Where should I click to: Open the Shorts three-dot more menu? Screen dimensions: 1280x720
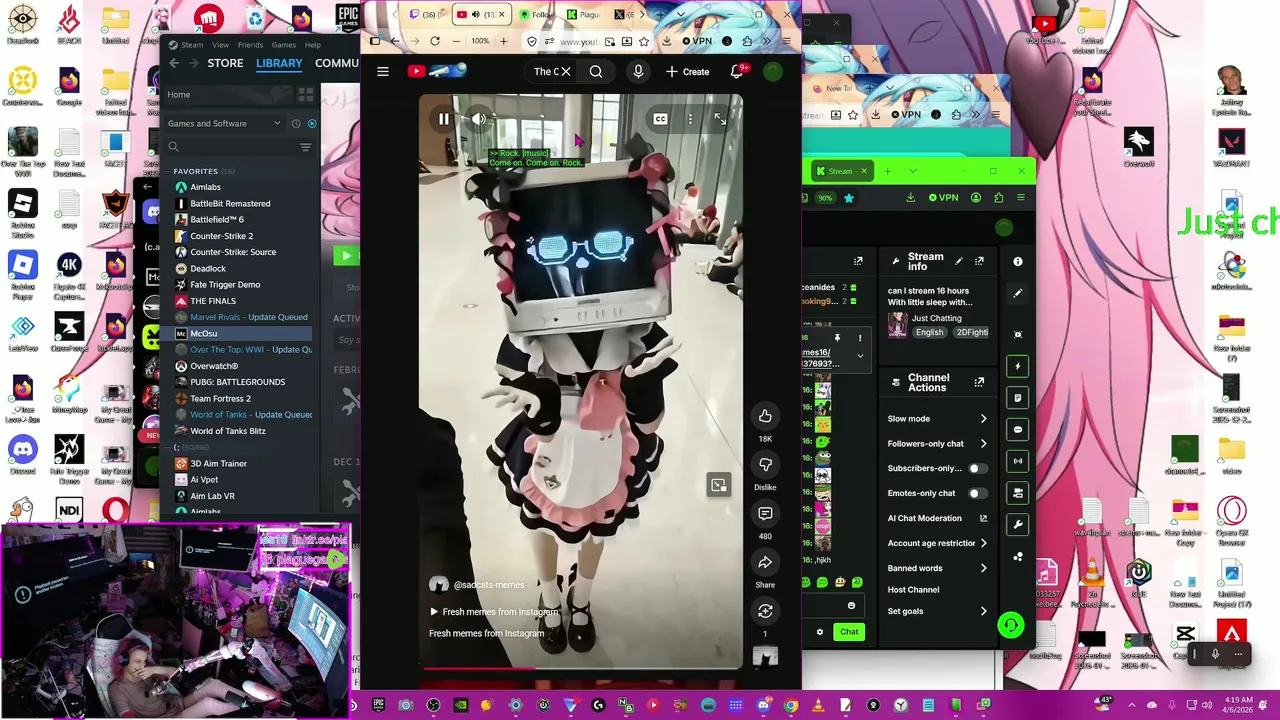690,119
